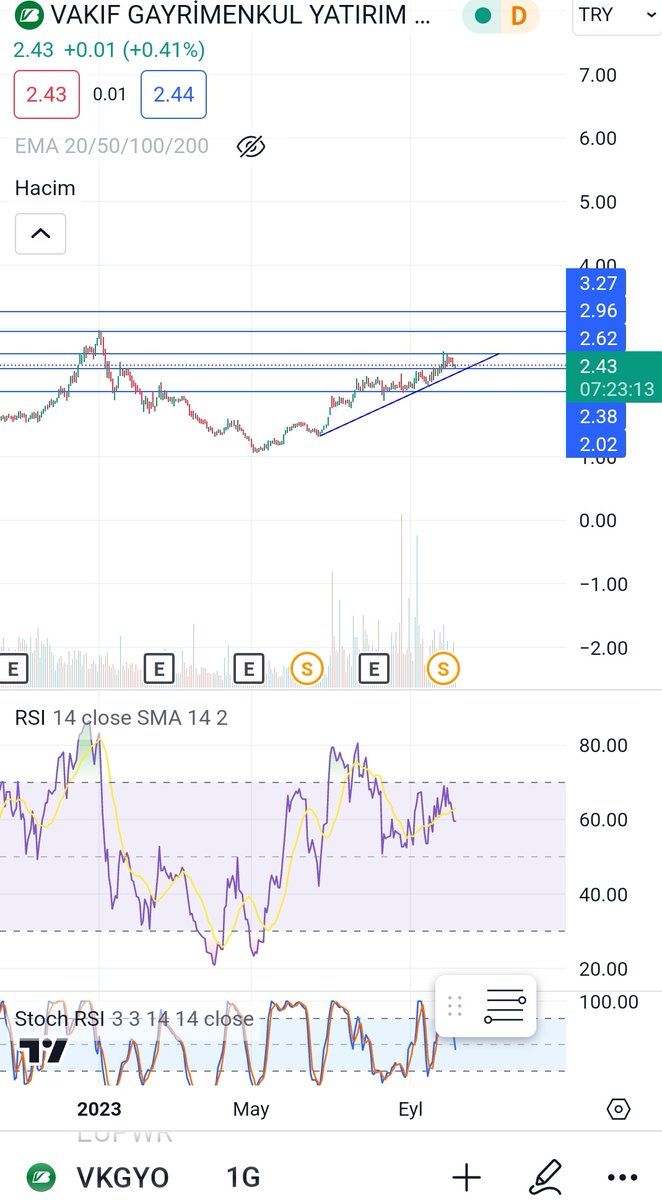
Task: Click the 2.02 price level label
Action: [598, 444]
